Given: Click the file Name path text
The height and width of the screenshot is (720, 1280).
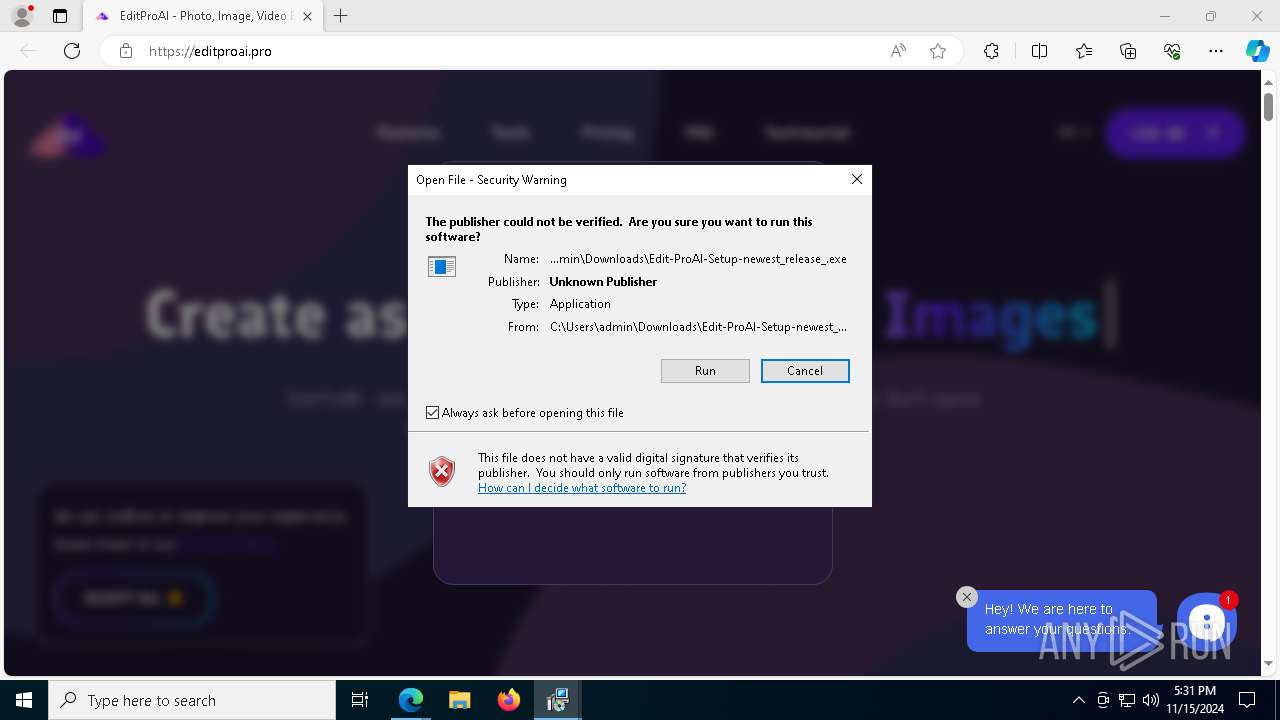Looking at the screenshot, I should coord(698,259).
